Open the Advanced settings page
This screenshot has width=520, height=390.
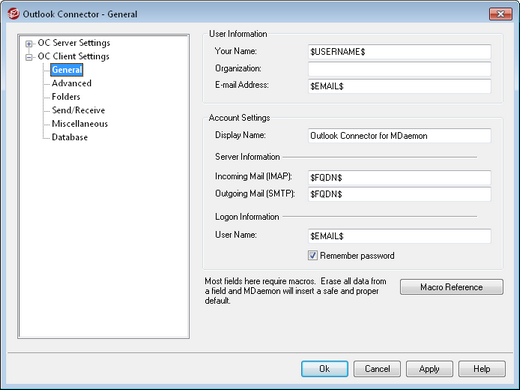(71, 83)
